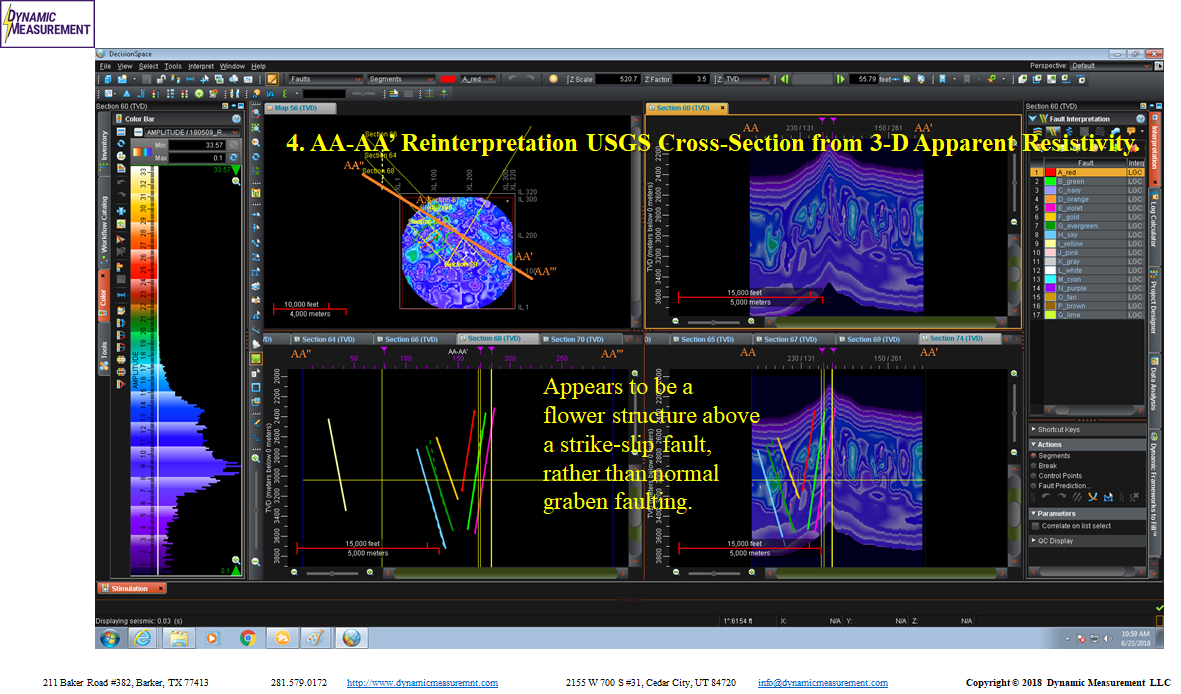Screen dimensions: 1181x694
Task: Click the red active fault color swatch
Action: point(448,79)
